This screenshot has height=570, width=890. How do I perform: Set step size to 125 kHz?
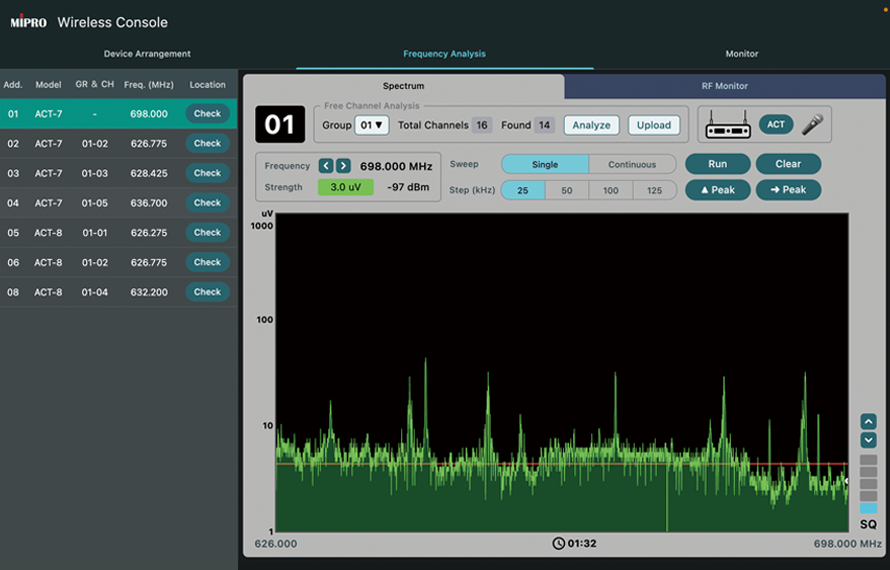(654, 190)
